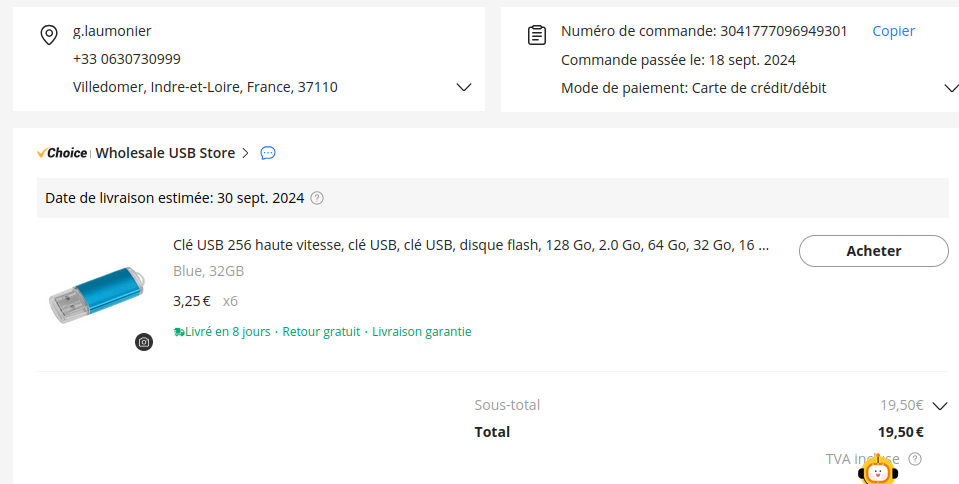Click Retour gratuit text
Viewport: 959px width, 484px height.
321,332
